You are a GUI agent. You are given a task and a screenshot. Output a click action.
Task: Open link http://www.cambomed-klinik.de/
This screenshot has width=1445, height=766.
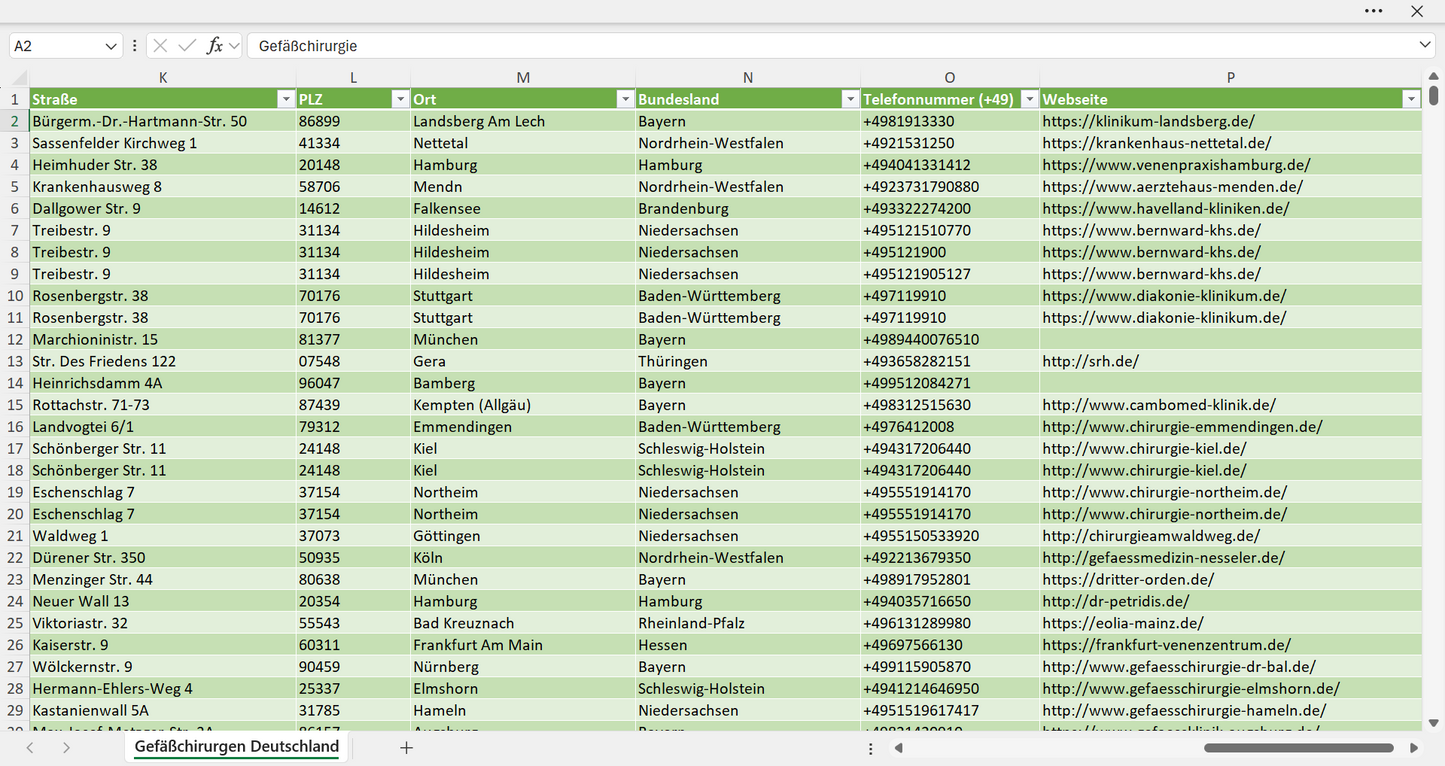pyautogui.click(x=1159, y=405)
